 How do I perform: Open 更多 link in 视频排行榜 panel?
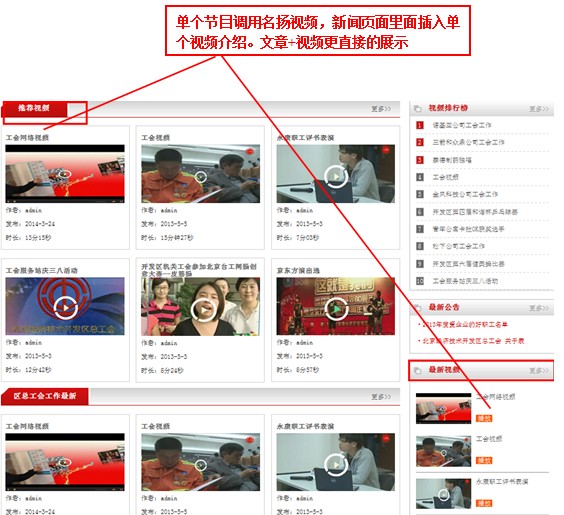539,109
